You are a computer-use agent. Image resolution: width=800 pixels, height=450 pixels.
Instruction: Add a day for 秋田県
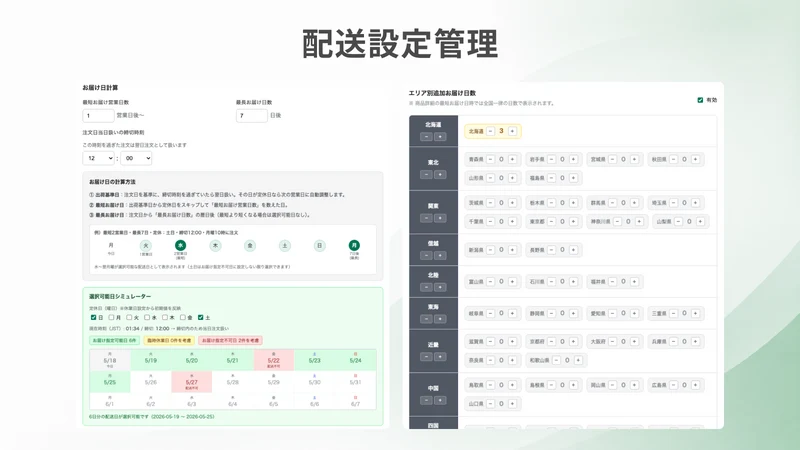(695, 159)
